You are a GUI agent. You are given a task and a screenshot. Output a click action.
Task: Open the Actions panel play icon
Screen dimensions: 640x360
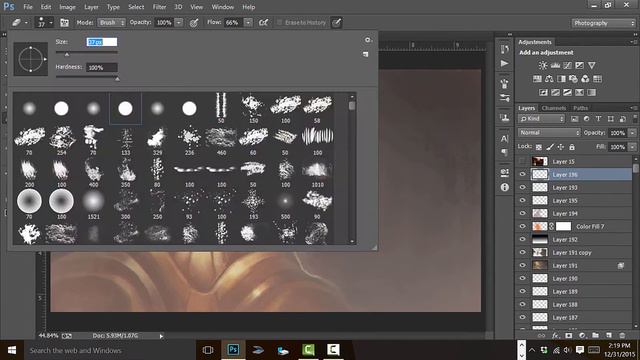point(504,64)
